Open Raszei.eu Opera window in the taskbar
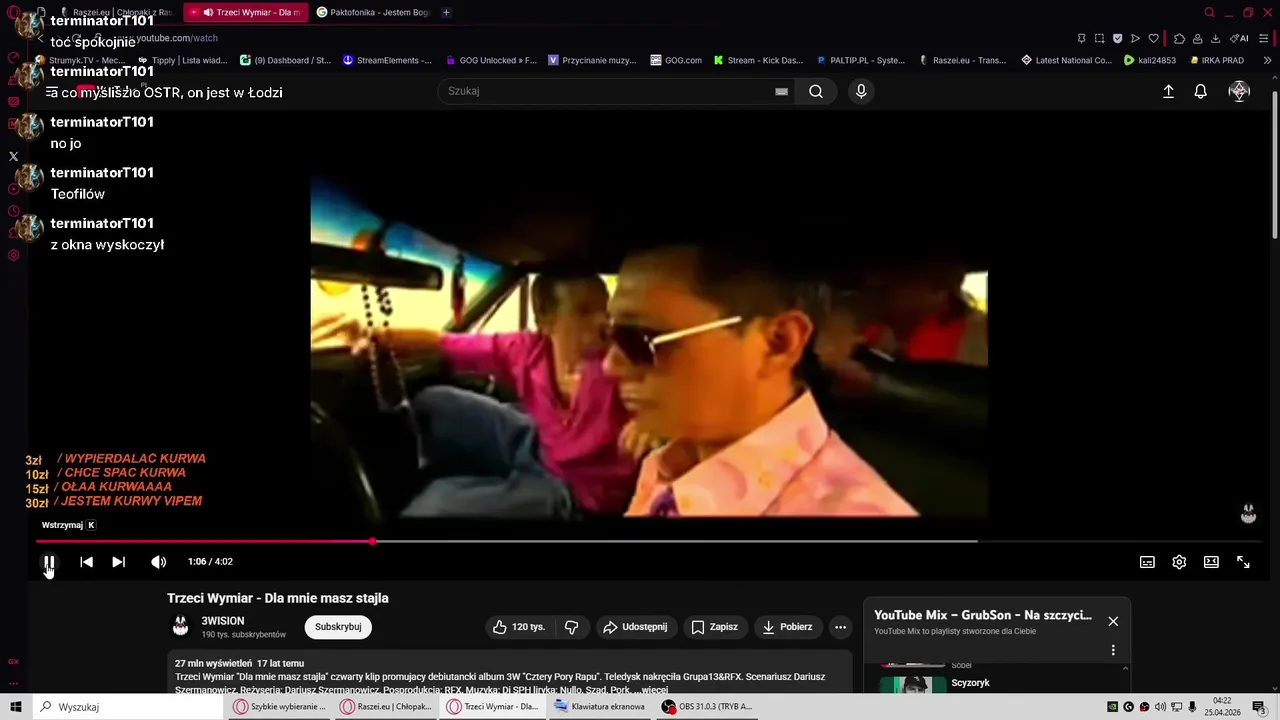This screenshot has width=1280, height=720. coord(386,707)
